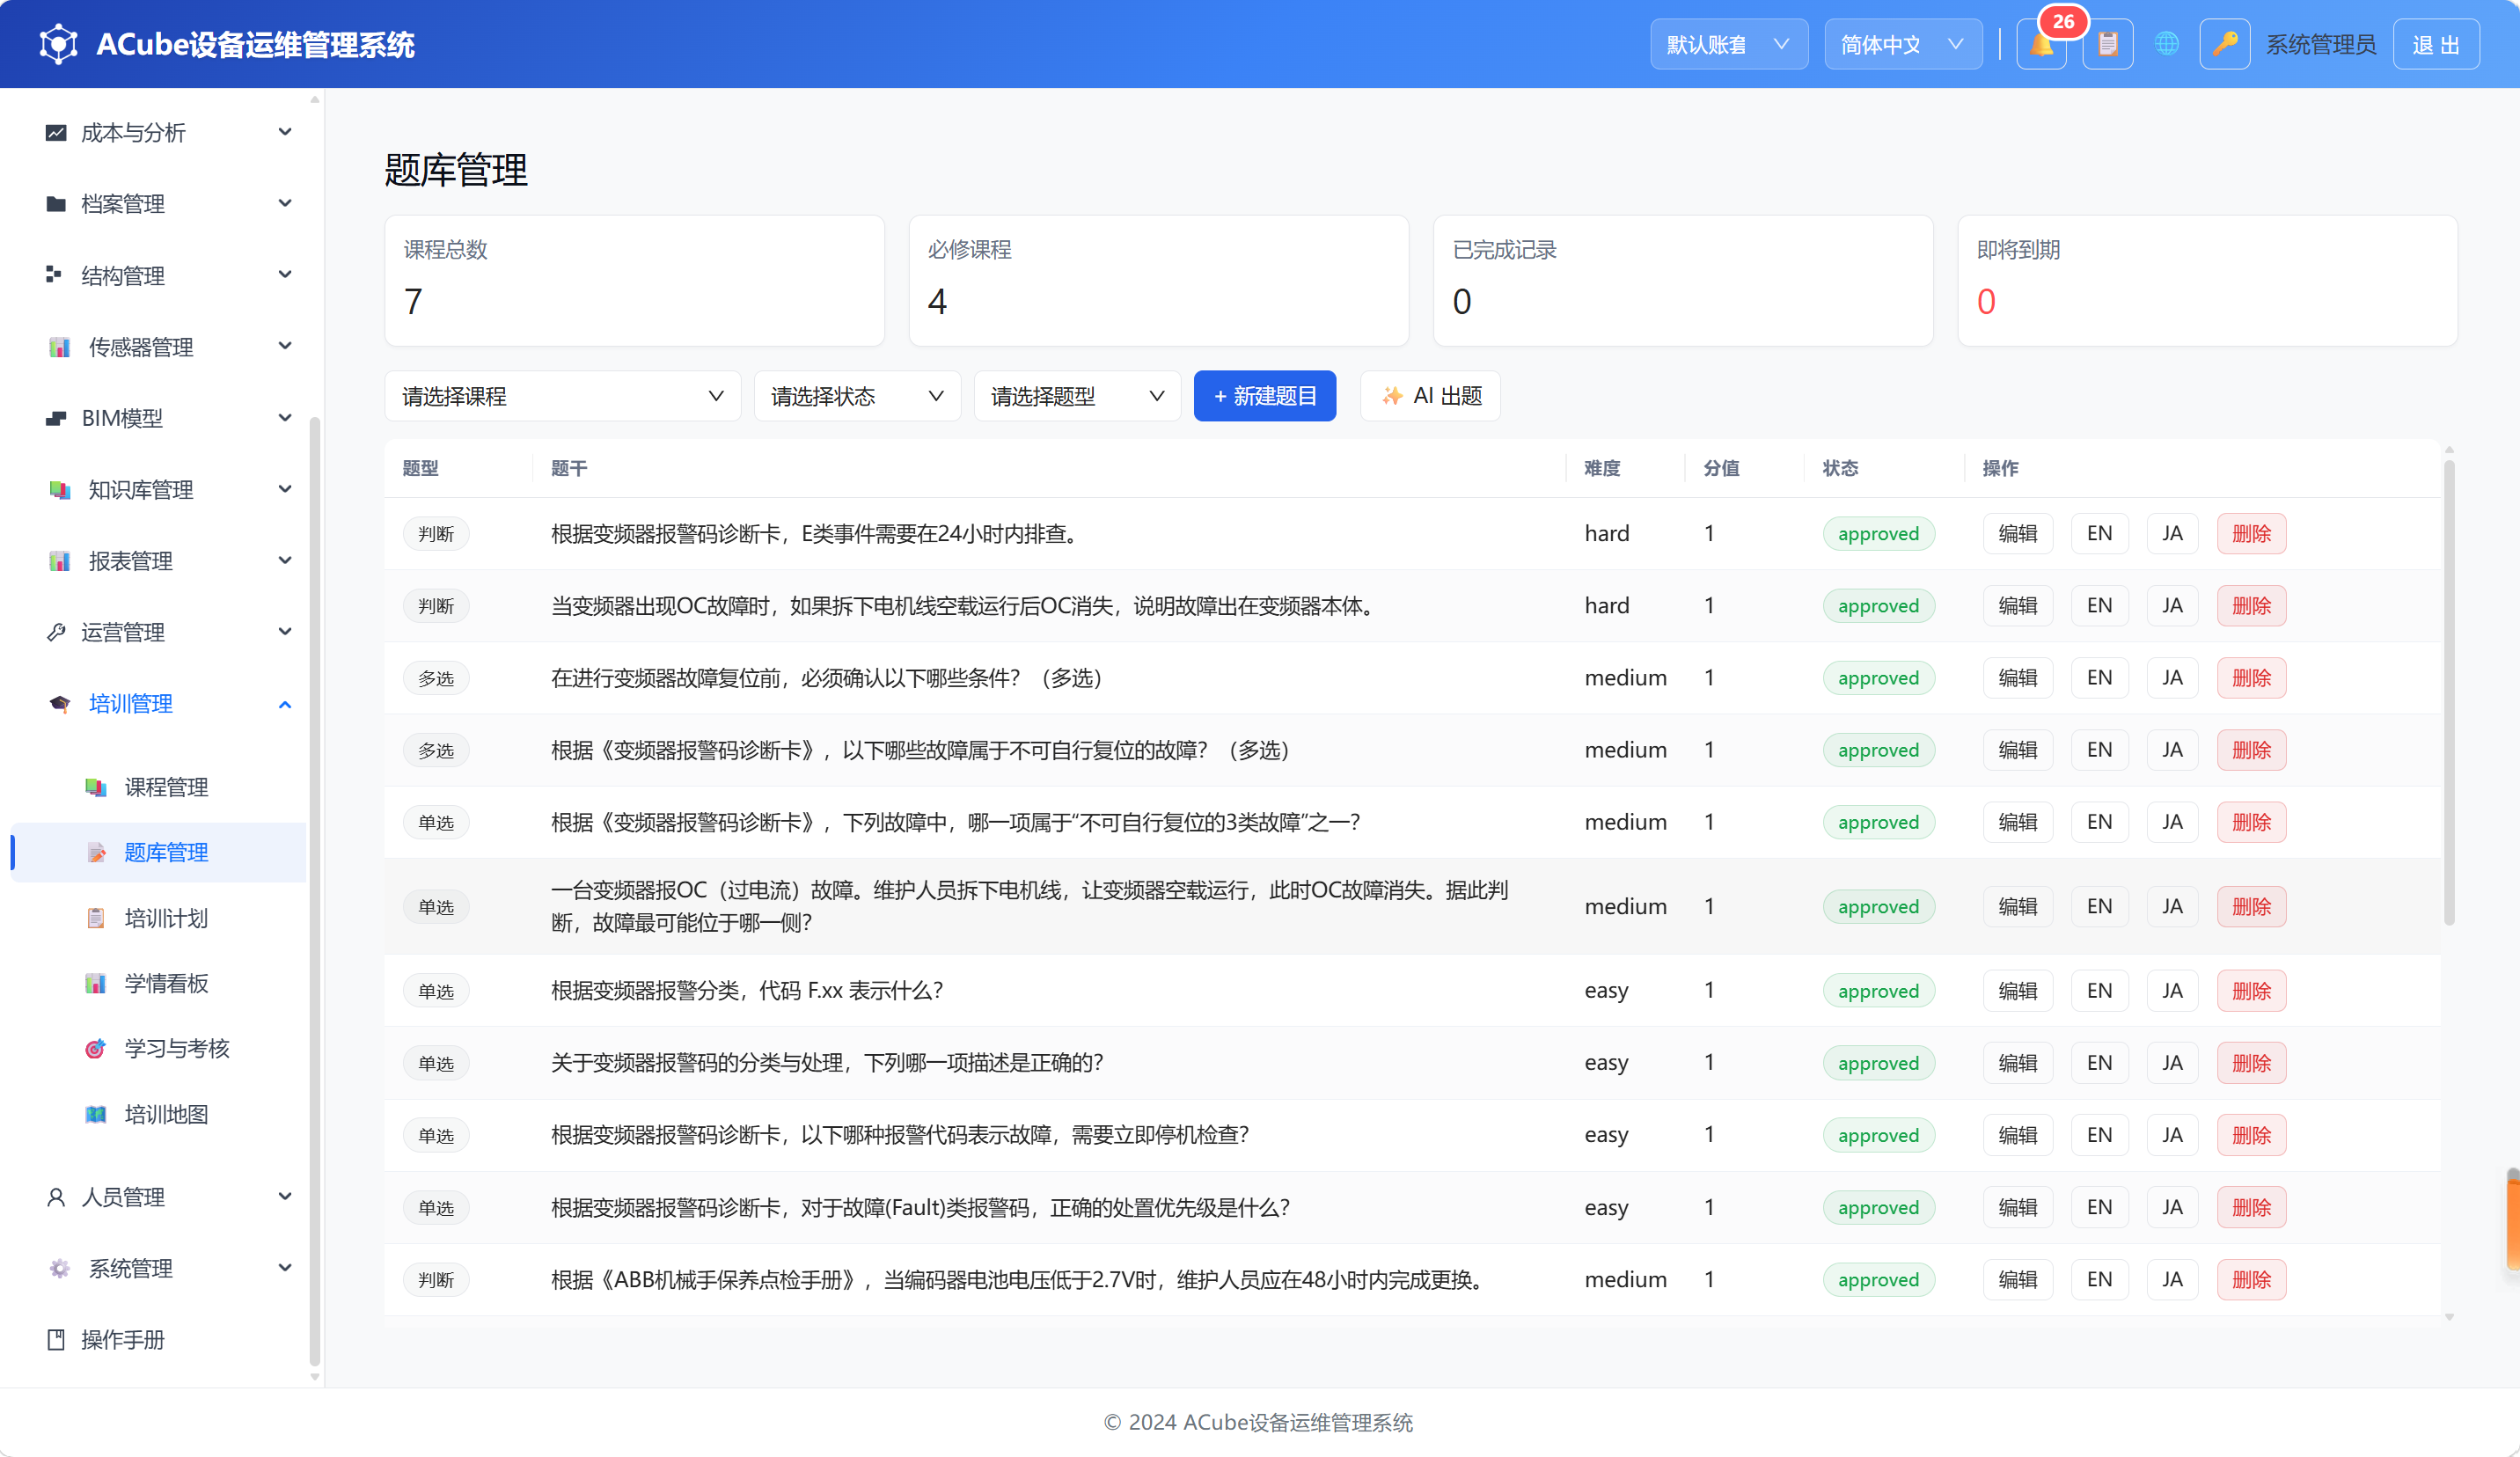Screen dimensions: 2520x1457
Task: Click the ACube cube logo icon
Action: coord(58,44)
